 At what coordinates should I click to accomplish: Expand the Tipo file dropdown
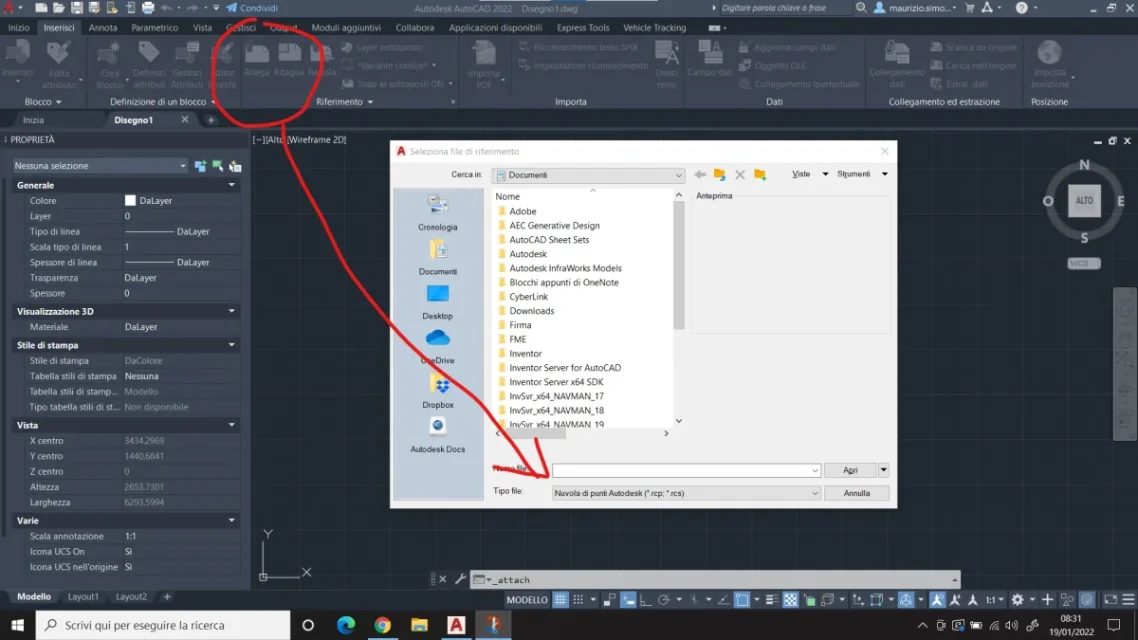[815, 493]
